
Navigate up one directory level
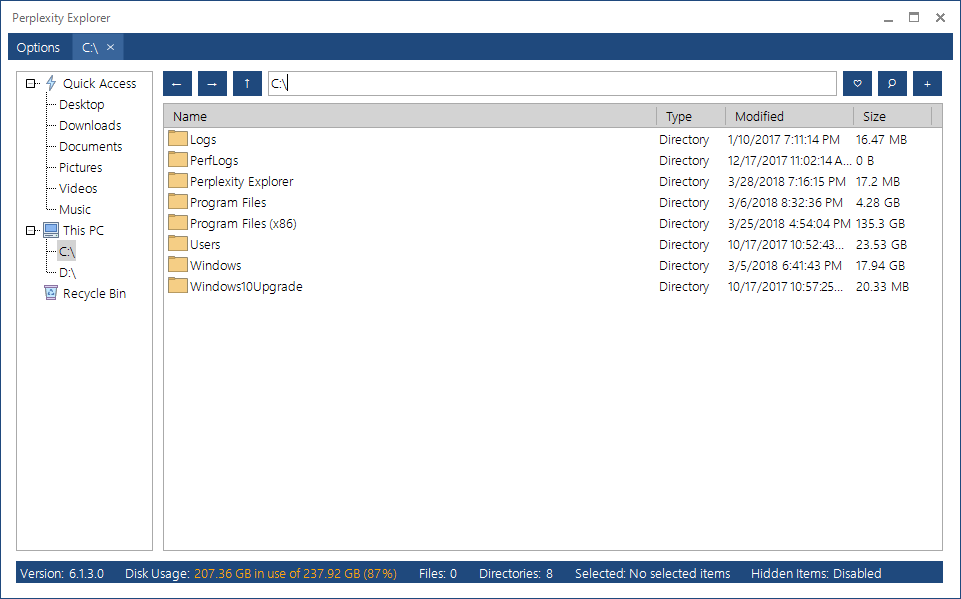point(247,83)
